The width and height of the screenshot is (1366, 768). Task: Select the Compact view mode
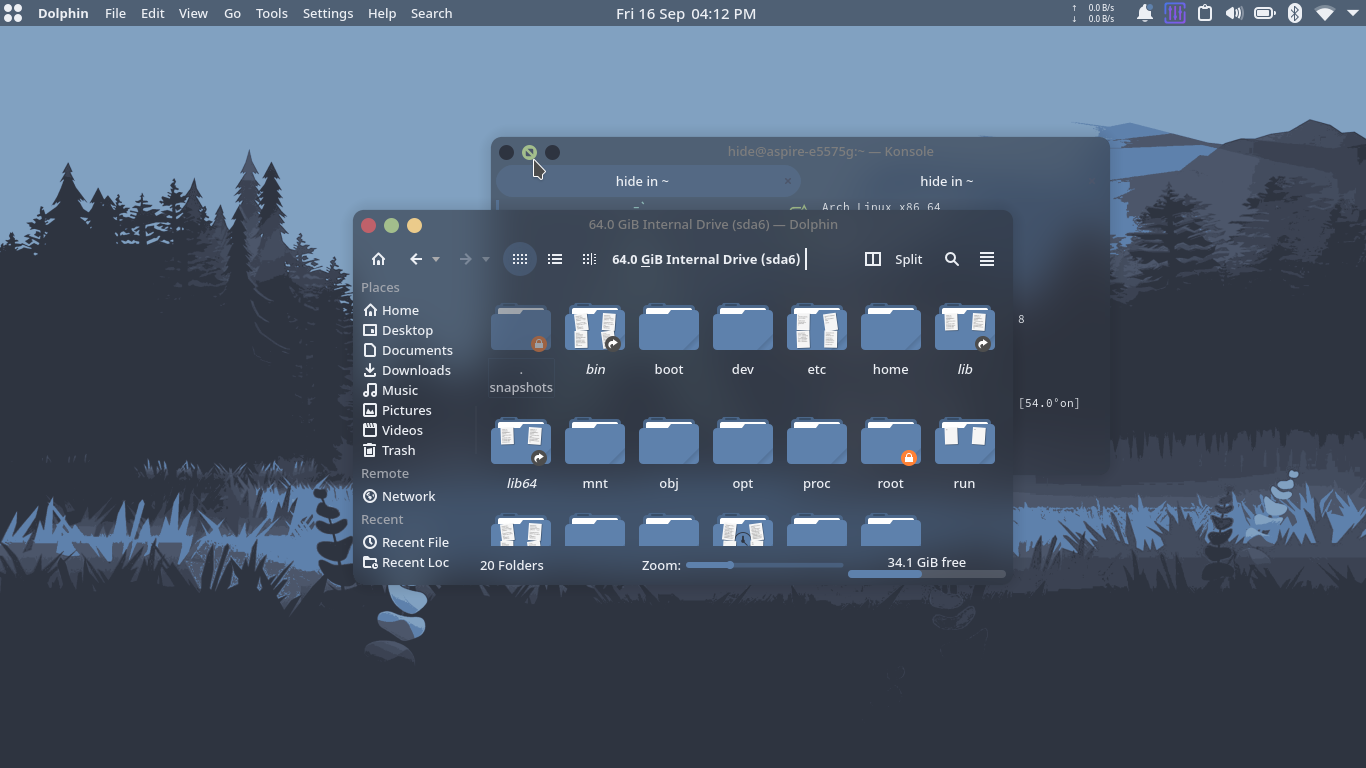(589, 259)
